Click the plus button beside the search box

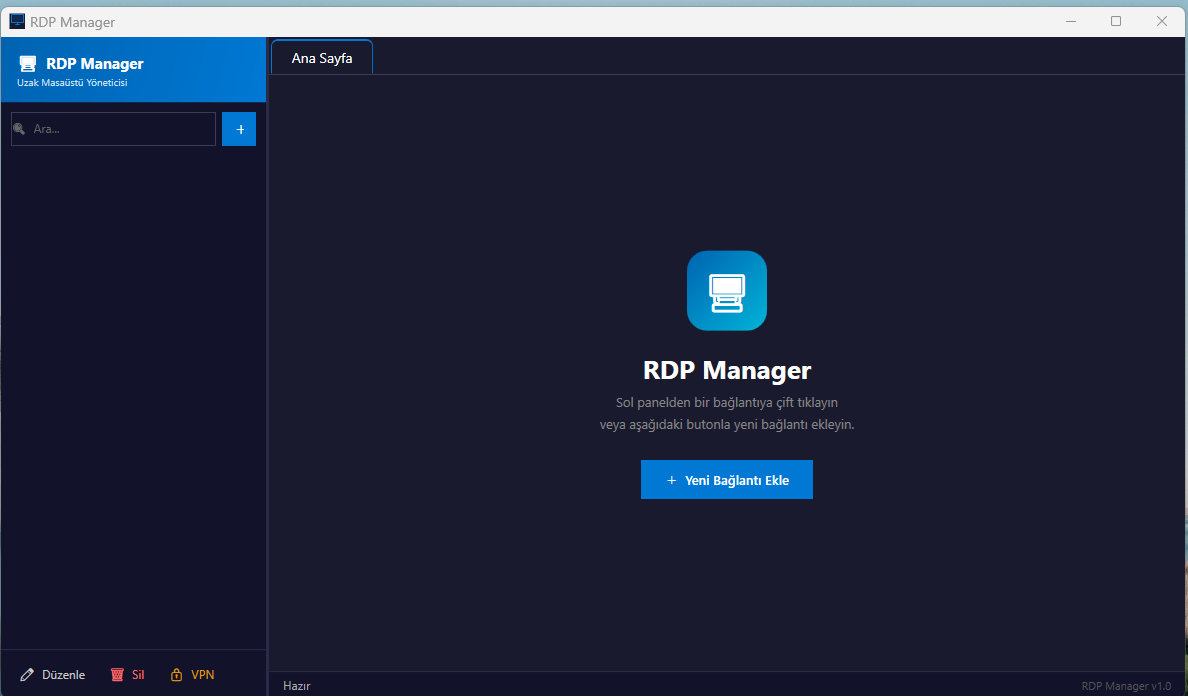pos(239,129)
